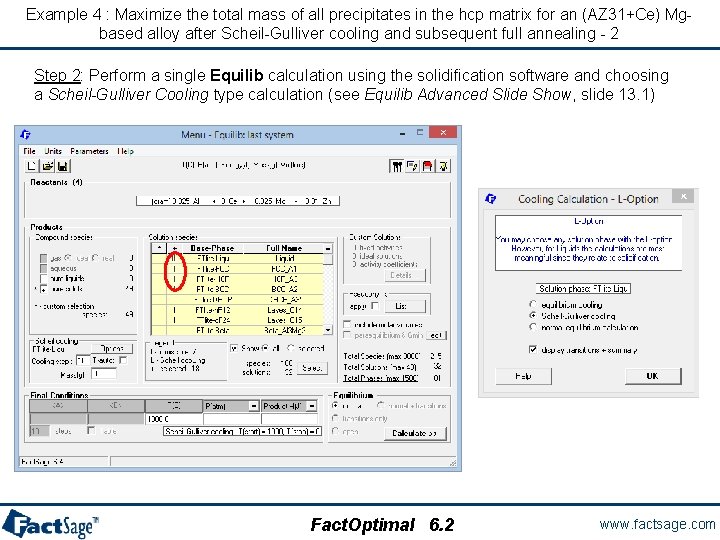Screen dimensions: 720x540
Task: Select normal equilibrium calculation radio button
Action: tap(533, 327)
